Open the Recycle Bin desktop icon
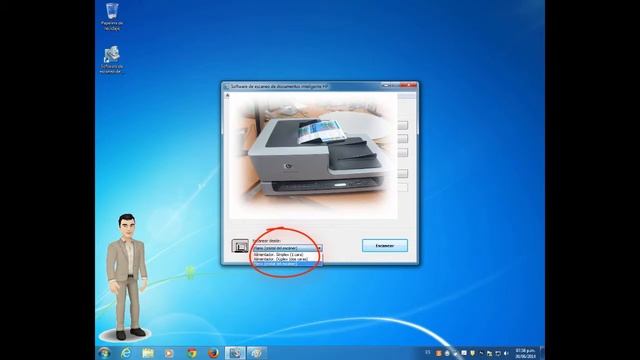Screen dimensions: 640x360 pos(112,16)
